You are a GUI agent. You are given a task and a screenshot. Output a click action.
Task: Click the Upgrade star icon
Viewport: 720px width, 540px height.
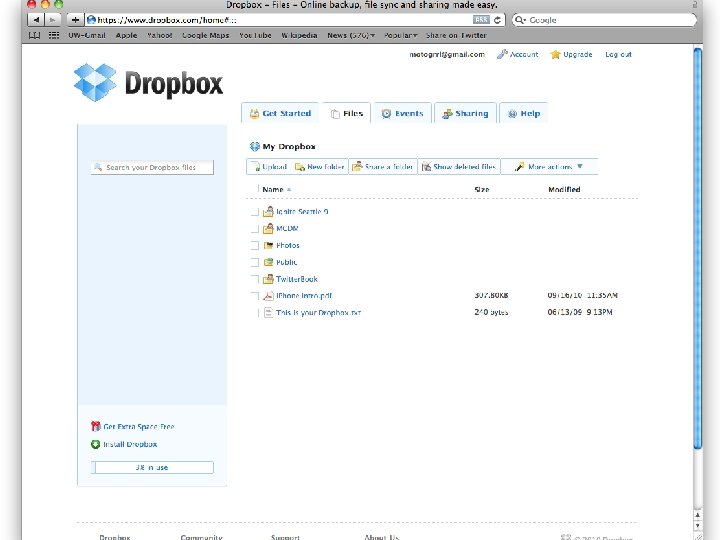[556, 54]
